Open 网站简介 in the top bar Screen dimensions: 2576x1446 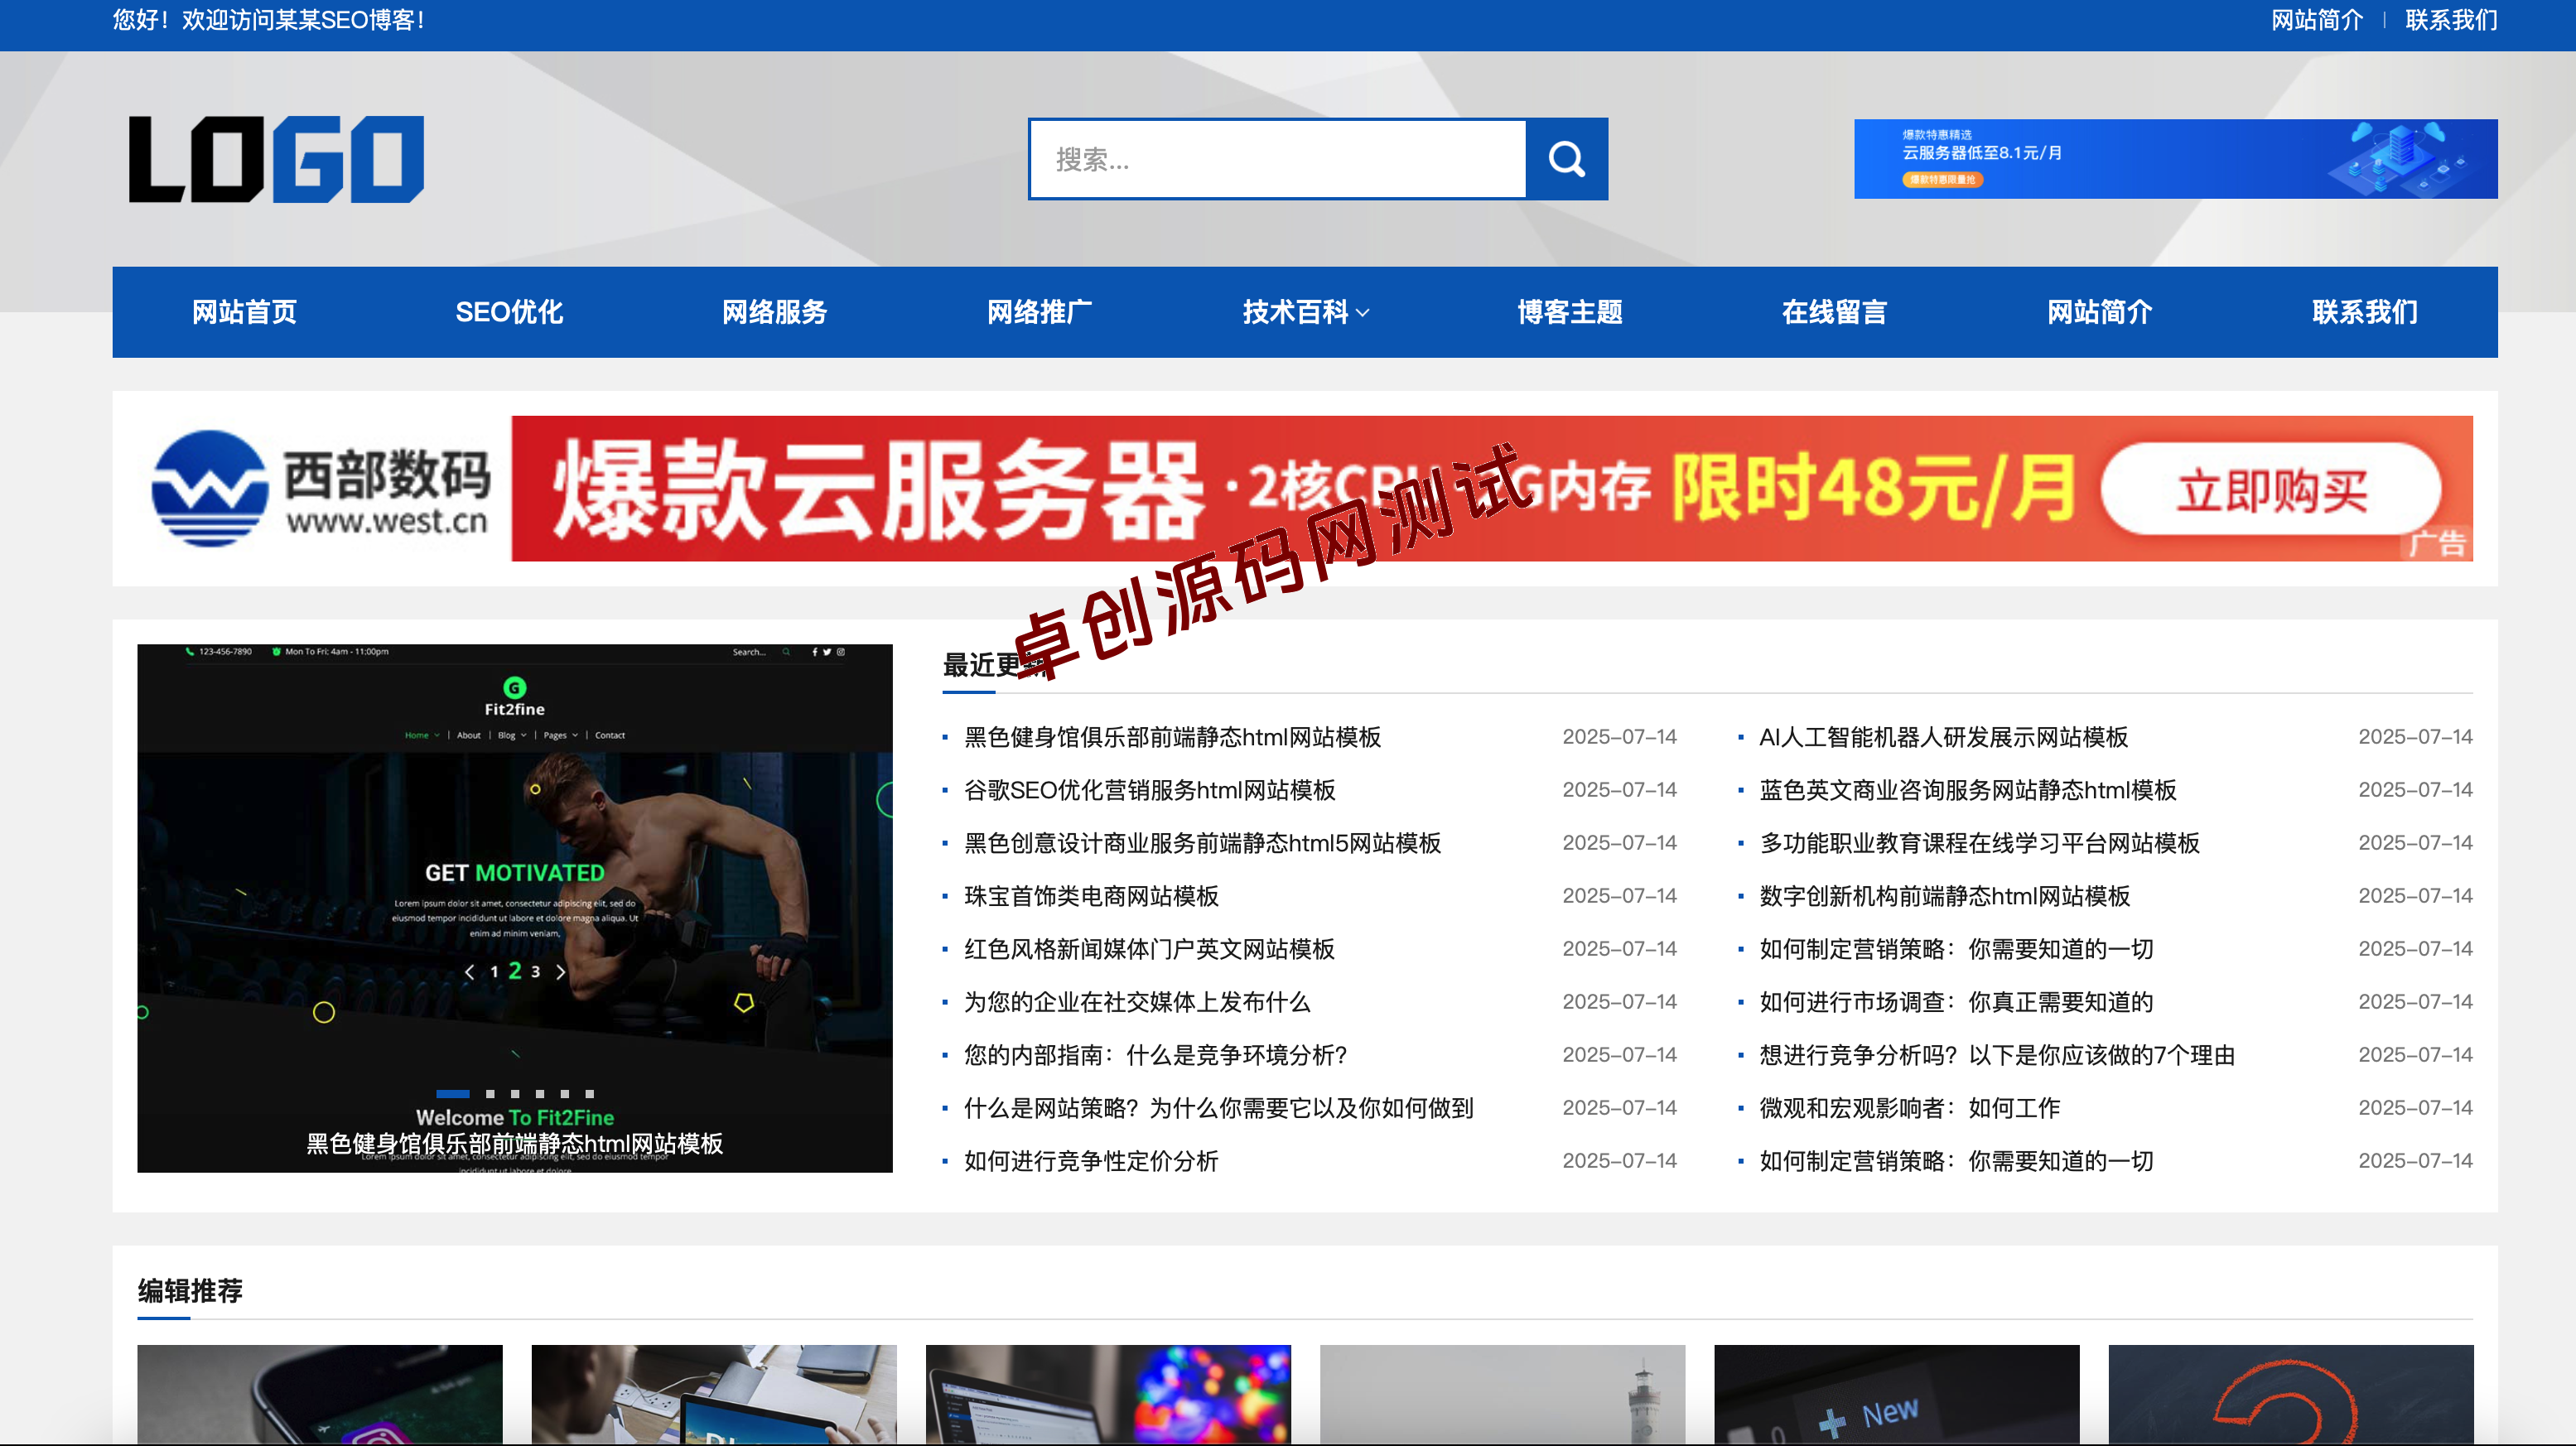point(2317,20)
